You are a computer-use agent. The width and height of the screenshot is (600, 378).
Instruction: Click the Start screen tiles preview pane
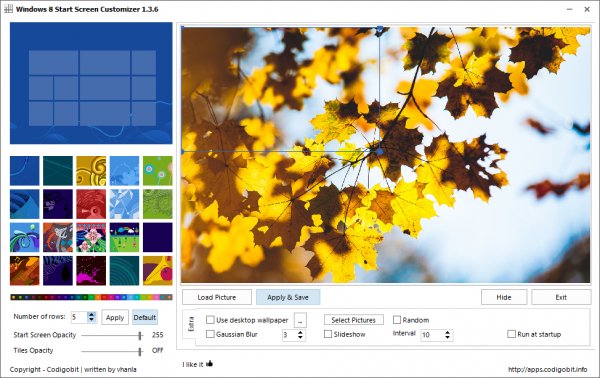[91, 83]
